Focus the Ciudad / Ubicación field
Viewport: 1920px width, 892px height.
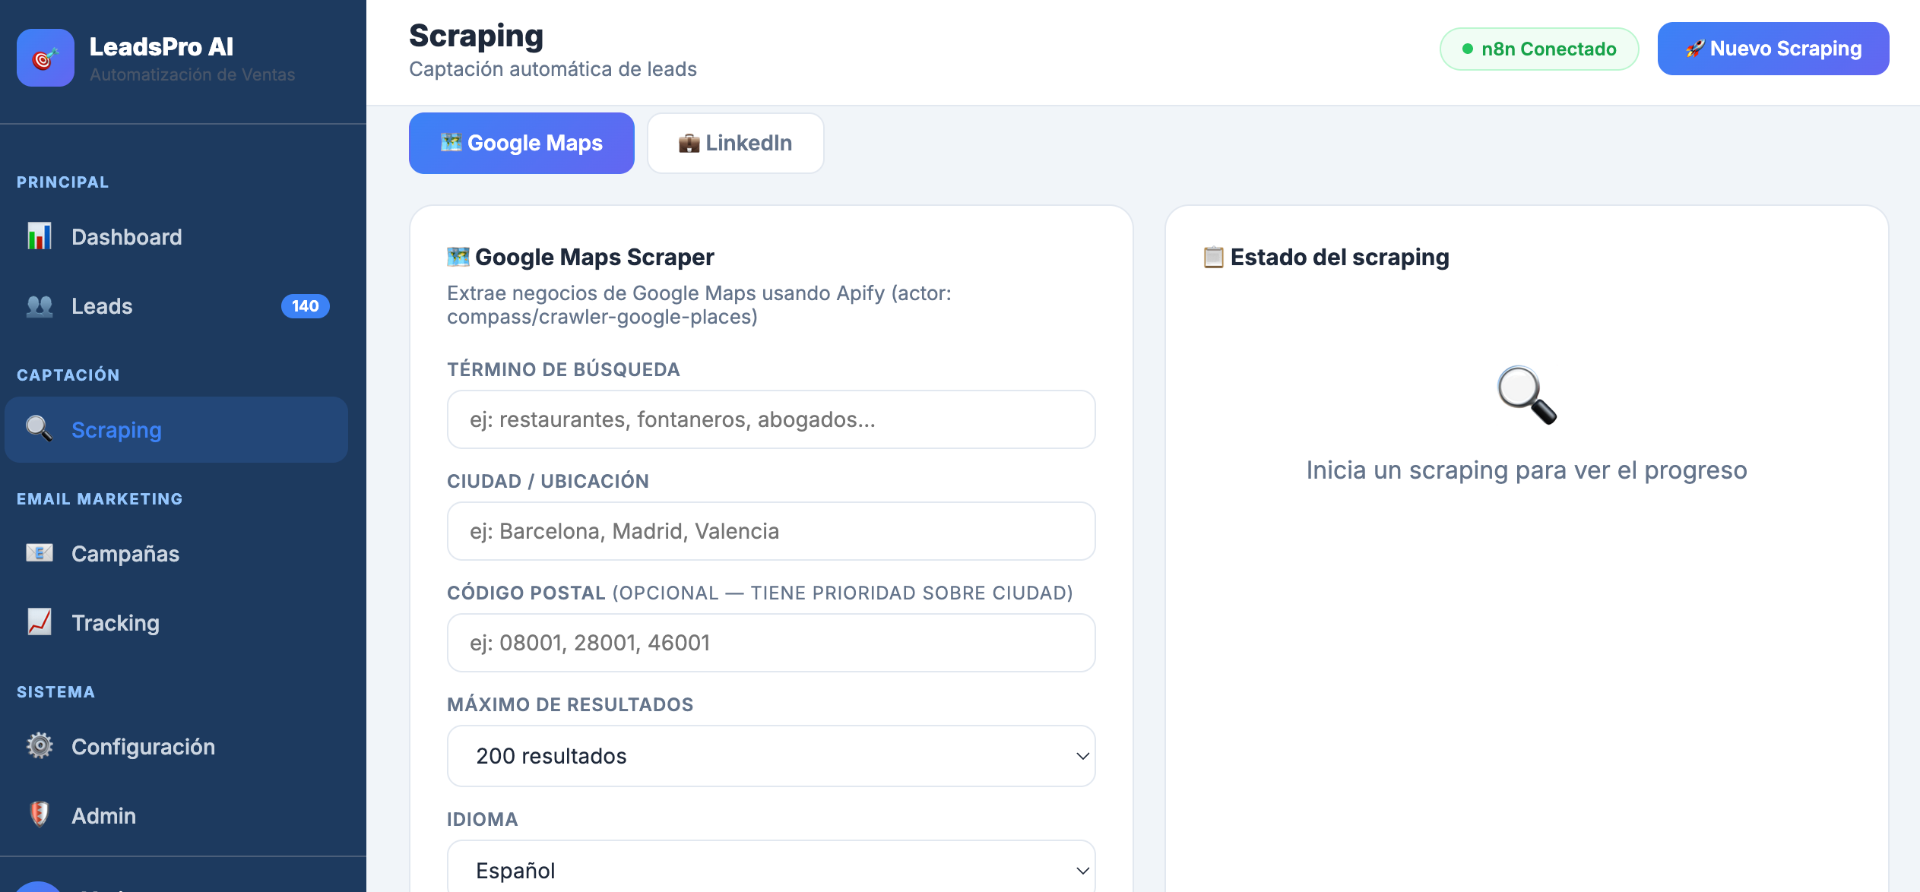coord(771,531)
